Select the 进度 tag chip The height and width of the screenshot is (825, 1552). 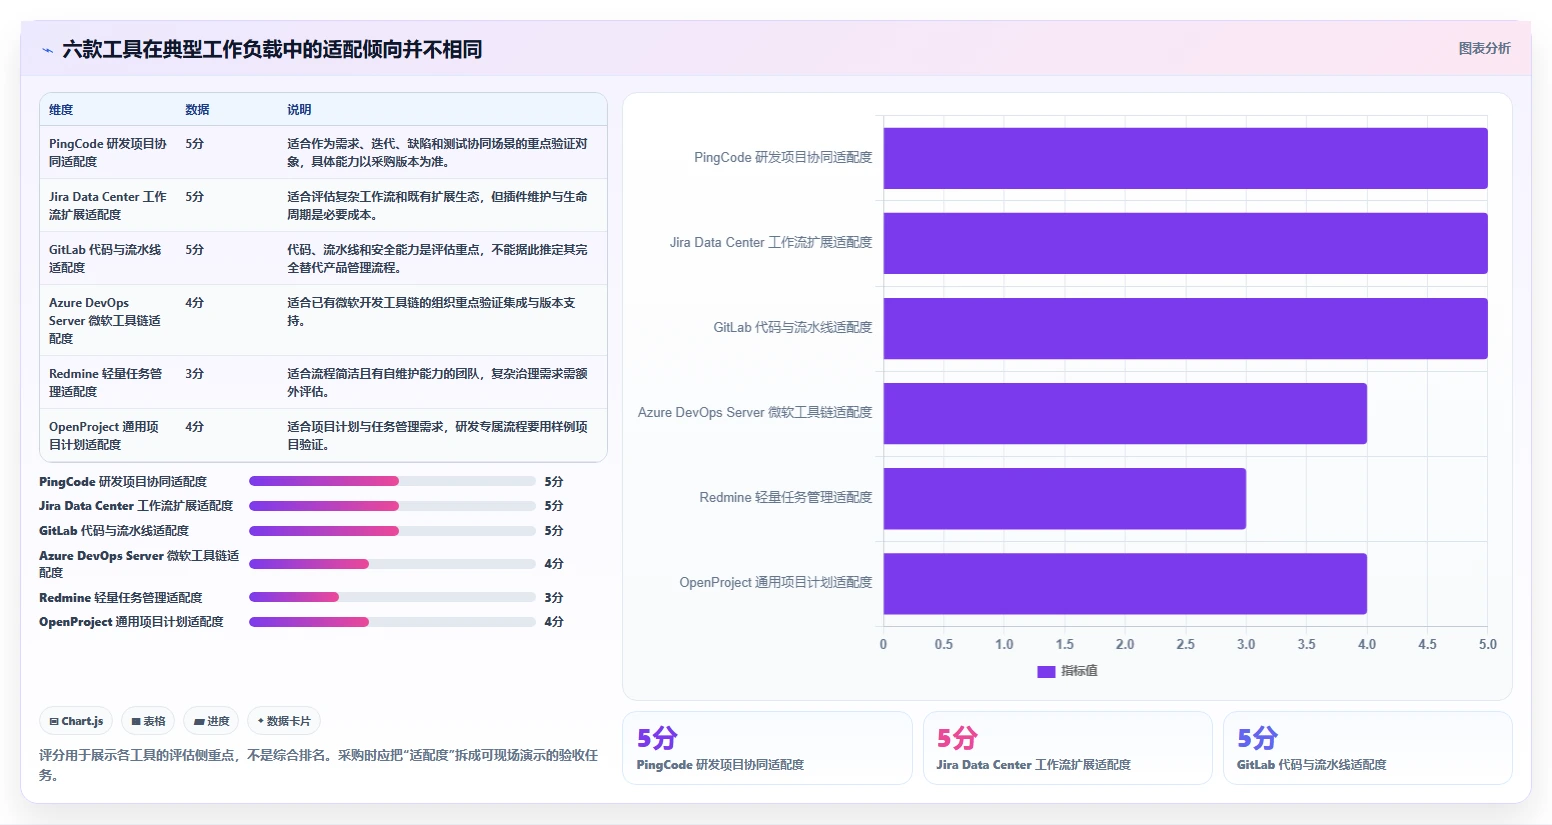click(x=211, y=721)
